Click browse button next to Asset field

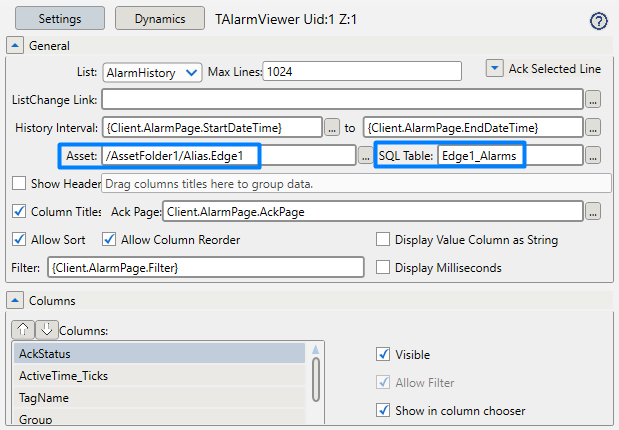(x=365, y=155)
